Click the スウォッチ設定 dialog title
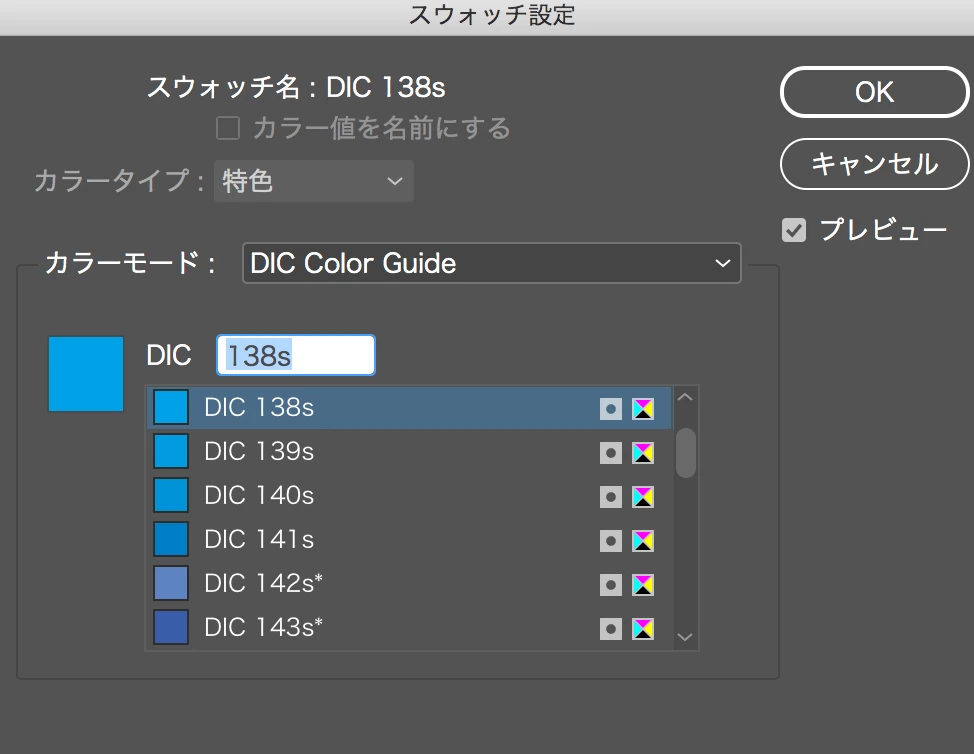 [x=492, y=15]
